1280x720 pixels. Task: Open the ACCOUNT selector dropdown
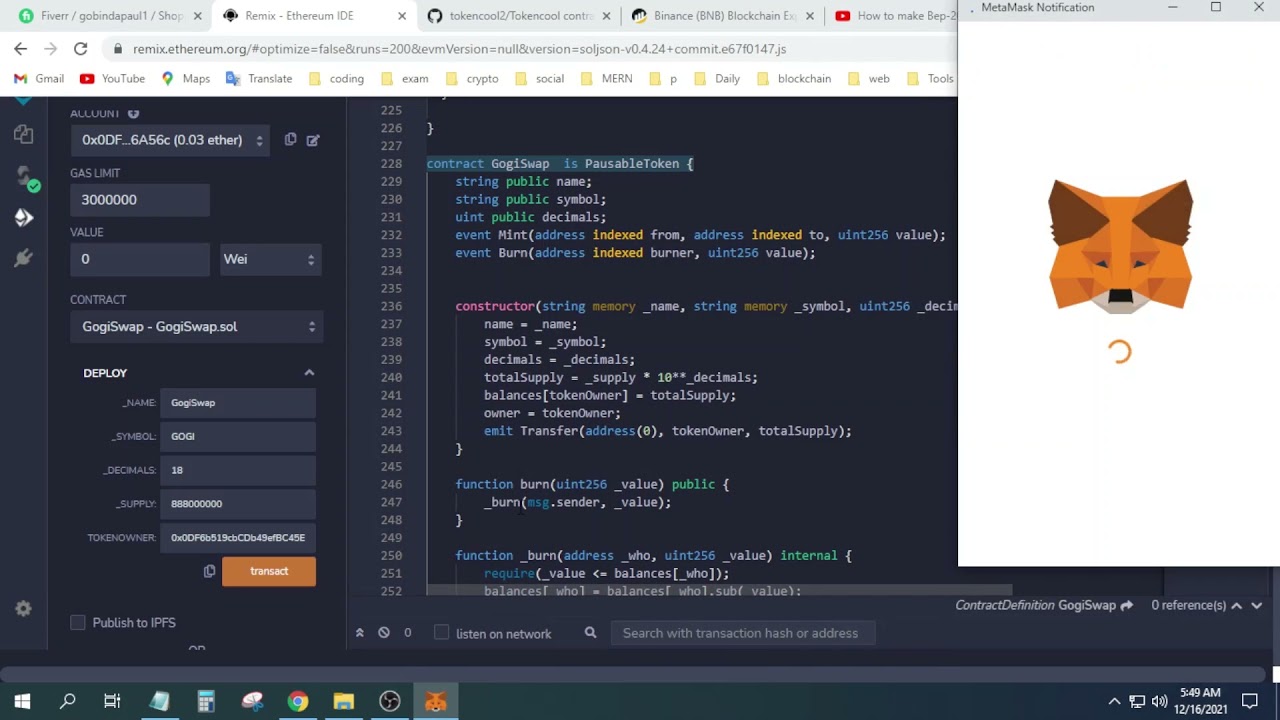click(170, 140)
